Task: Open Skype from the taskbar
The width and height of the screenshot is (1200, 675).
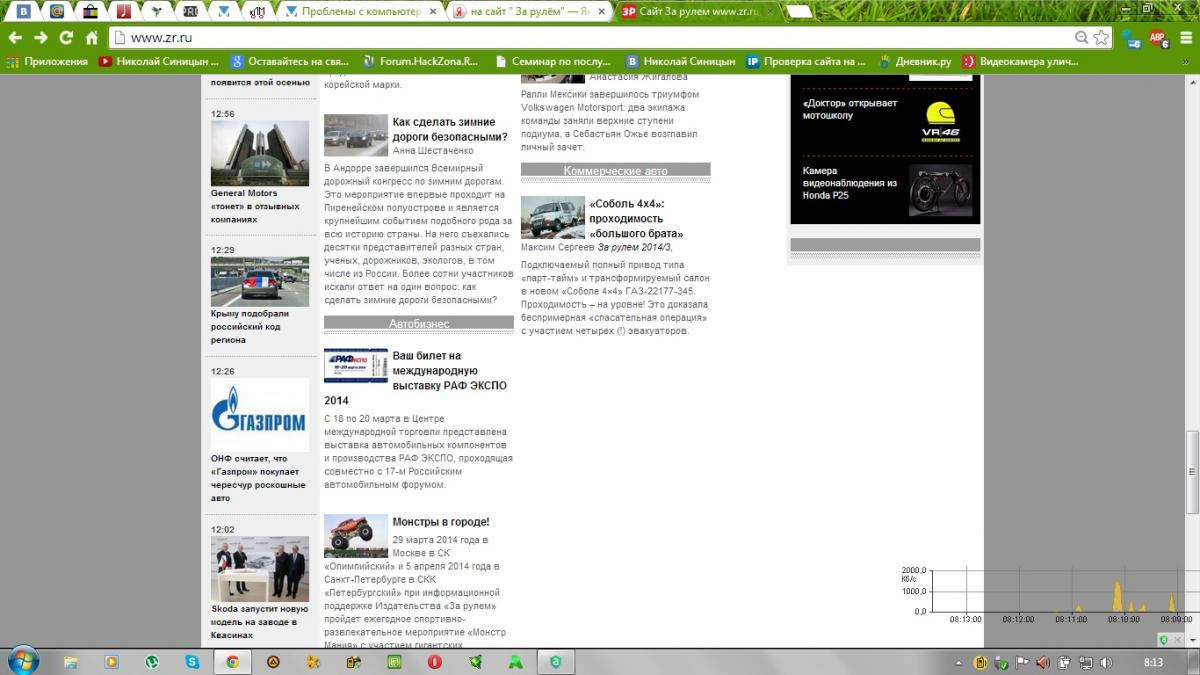Action: (192, 661)
